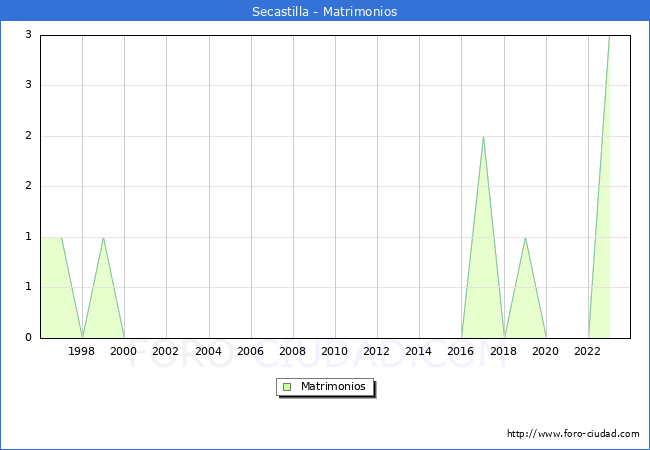Click the 2016 x-axis label

tap(461, 351)
